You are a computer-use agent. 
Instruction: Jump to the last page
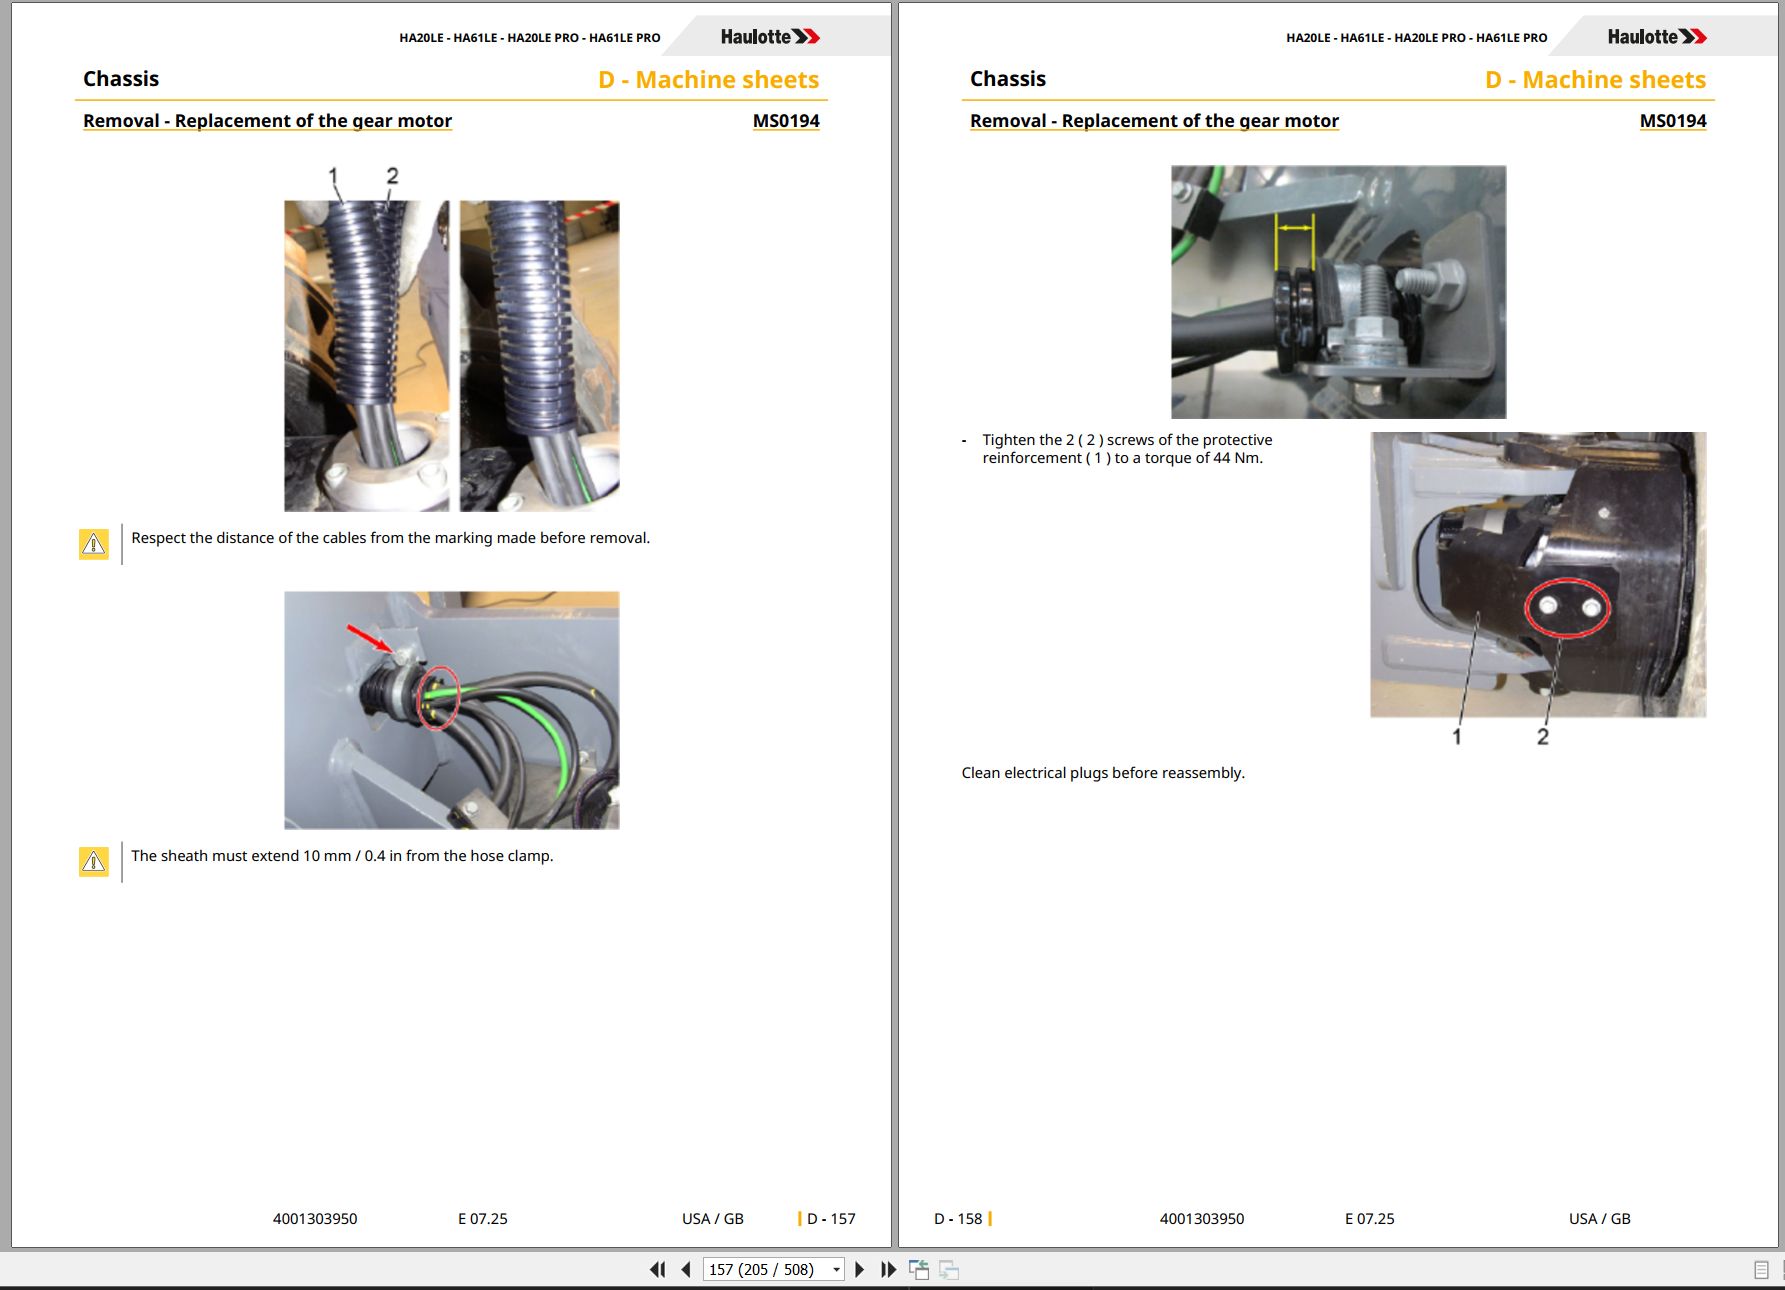point(888,1269)
